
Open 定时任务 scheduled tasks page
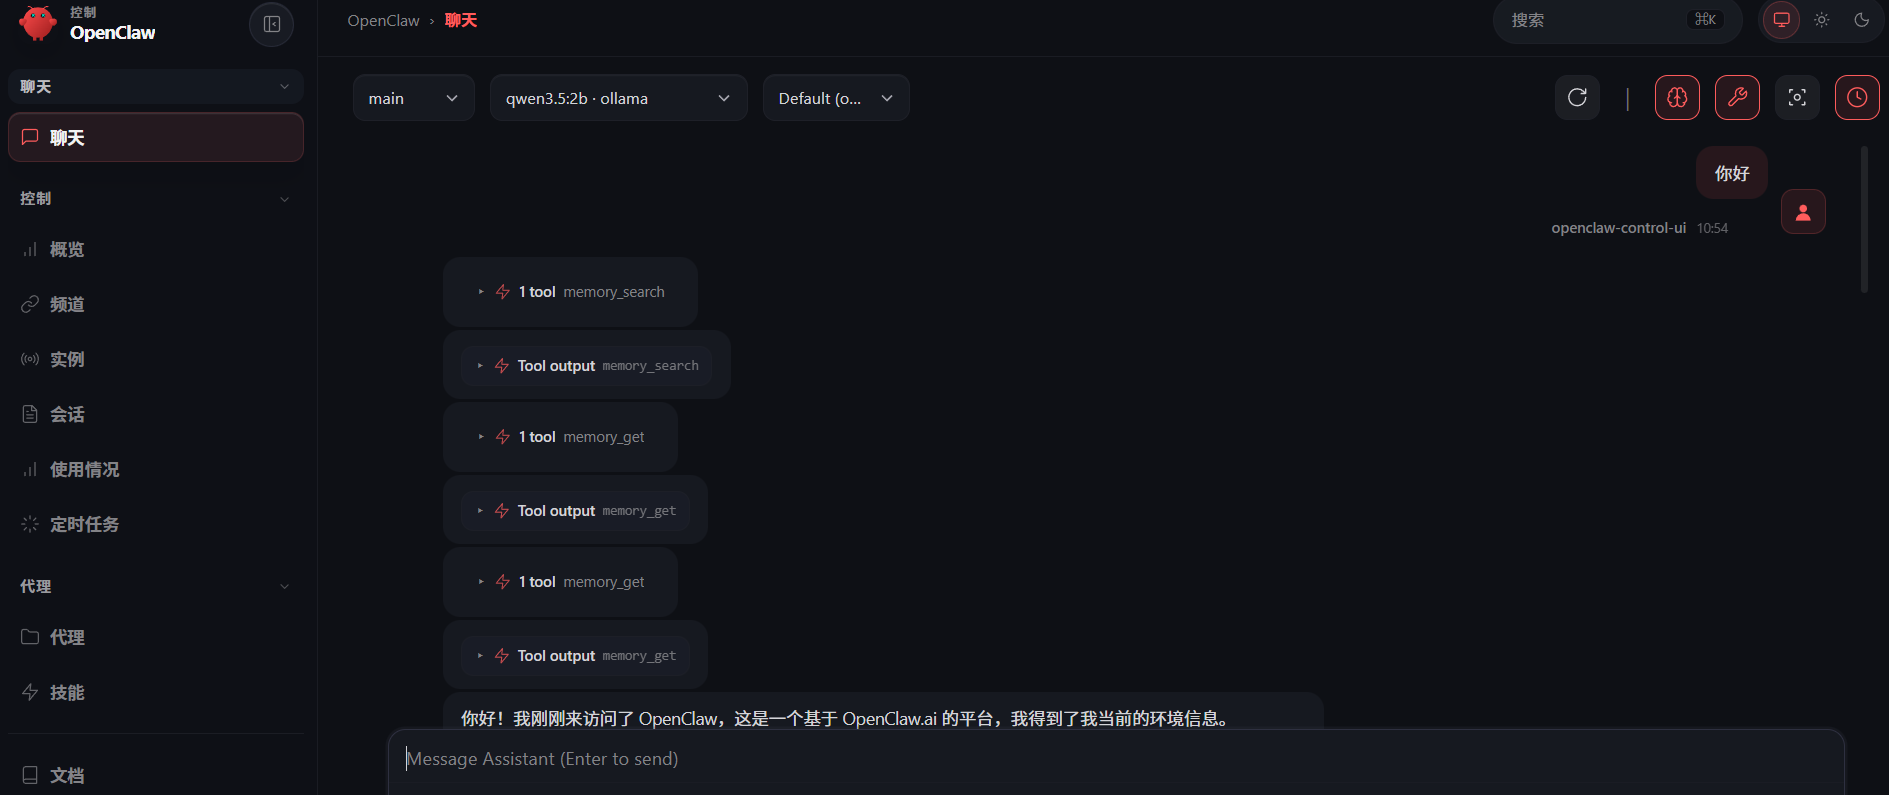coord(156,524)
